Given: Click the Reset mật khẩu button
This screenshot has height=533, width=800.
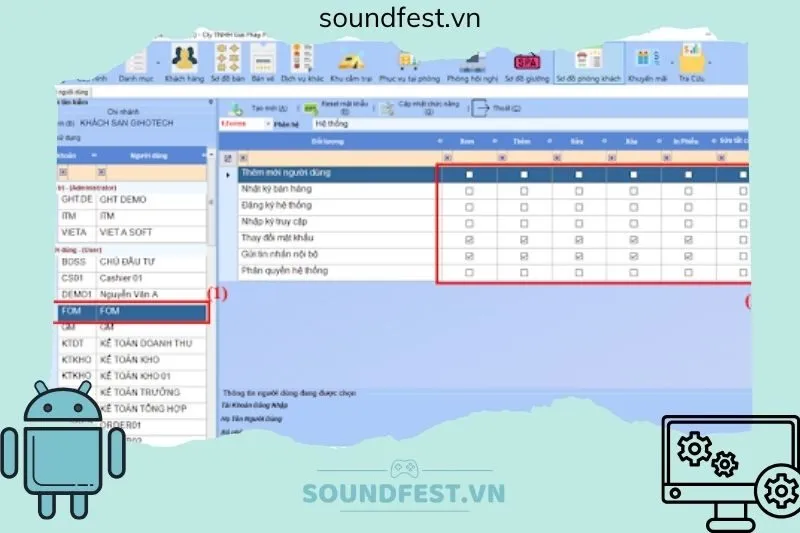Looking at the screenshot, I should click(340, 108).
